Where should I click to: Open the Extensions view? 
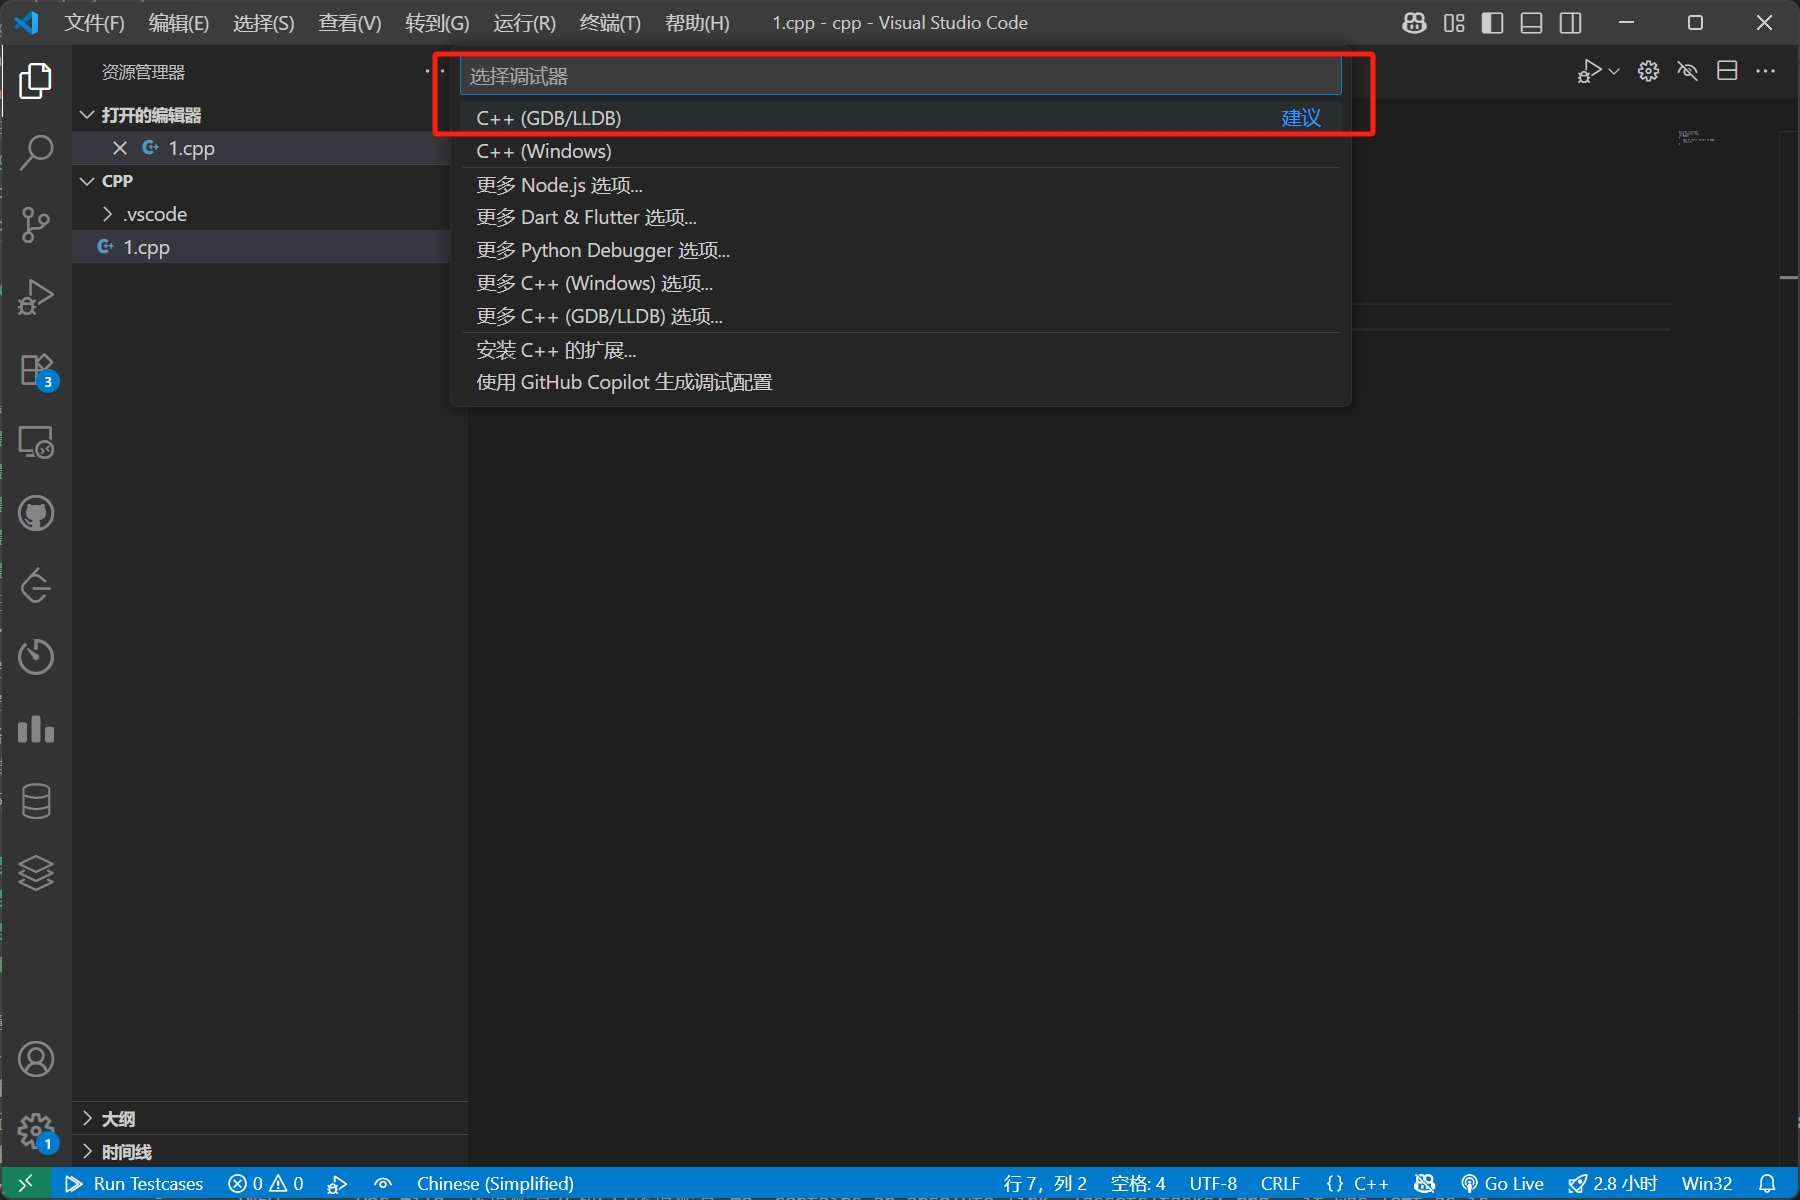(36, 369)
